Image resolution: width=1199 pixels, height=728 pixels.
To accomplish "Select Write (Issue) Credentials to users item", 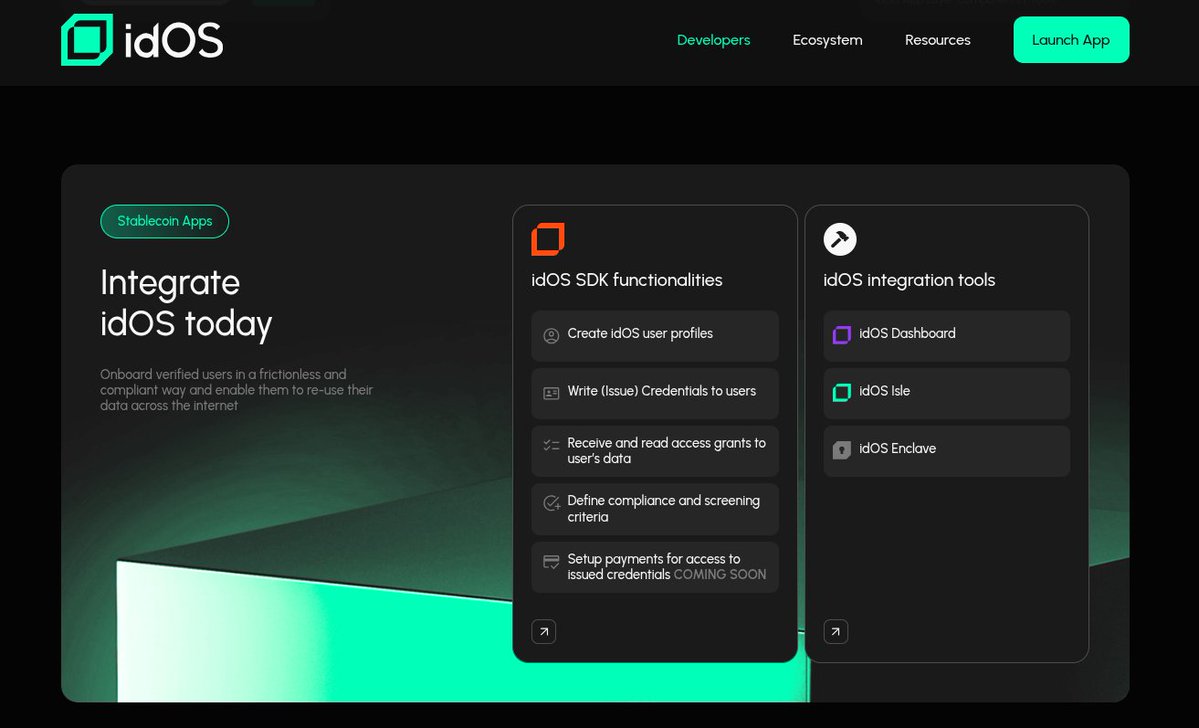I will (x=655, y=393).
